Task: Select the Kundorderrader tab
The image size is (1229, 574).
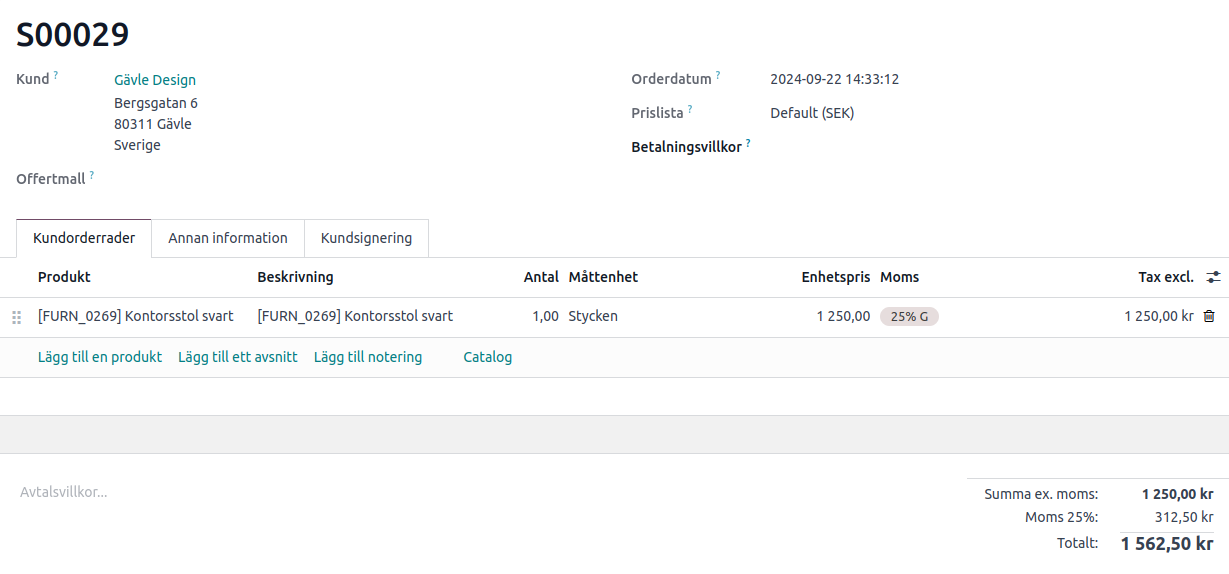Action: (x=84, y=238)
